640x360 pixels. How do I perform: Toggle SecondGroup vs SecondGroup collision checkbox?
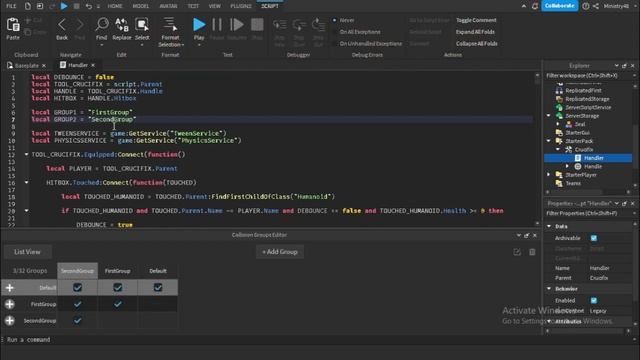(x=77, y=321)
